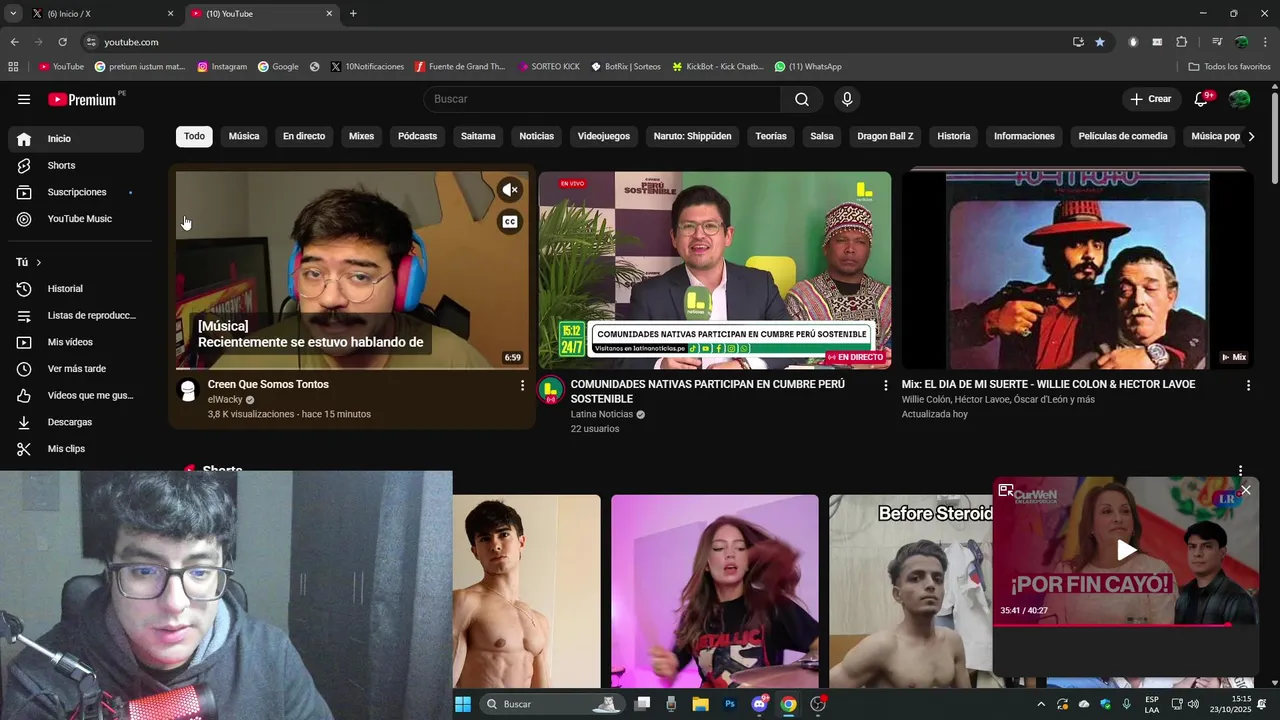Open the YouTube hamburger guide menu
The width and height of the screenshot is (1280, 720).
pyautogui.click(x=24, y=99)
